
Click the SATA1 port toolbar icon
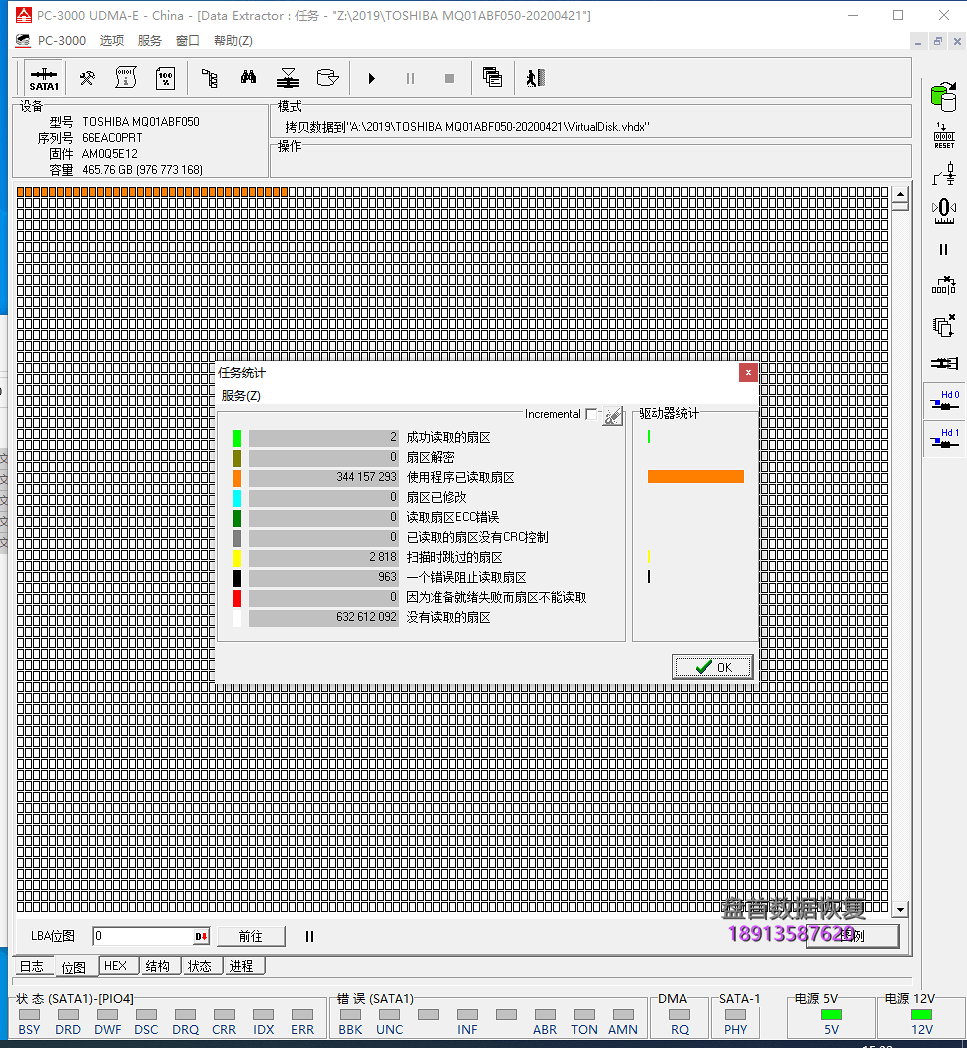[x=43, y=78]
